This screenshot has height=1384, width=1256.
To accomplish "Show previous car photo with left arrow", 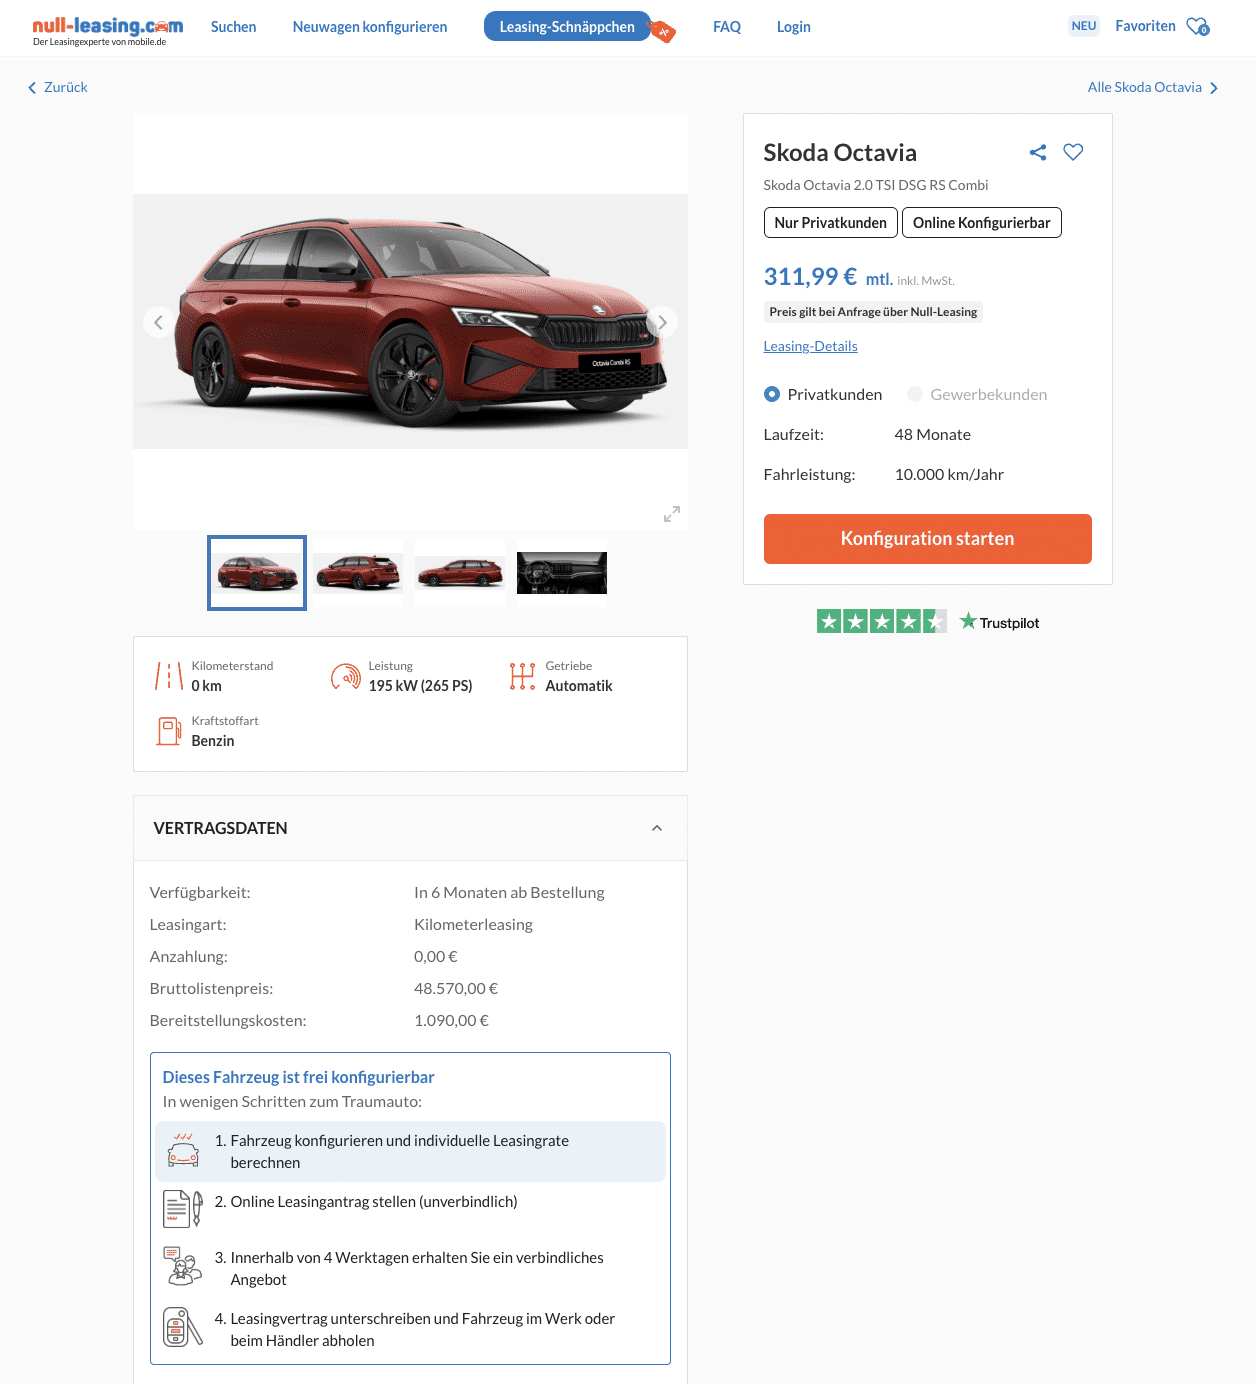I will point(159,322).
